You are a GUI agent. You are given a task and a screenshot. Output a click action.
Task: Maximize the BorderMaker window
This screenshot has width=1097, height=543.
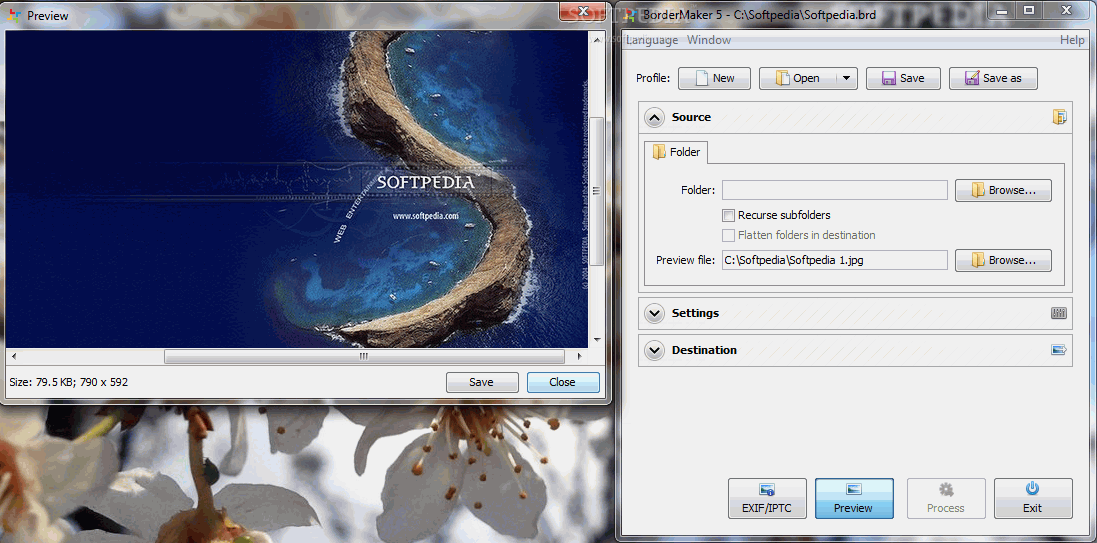tap(1028, 9)
